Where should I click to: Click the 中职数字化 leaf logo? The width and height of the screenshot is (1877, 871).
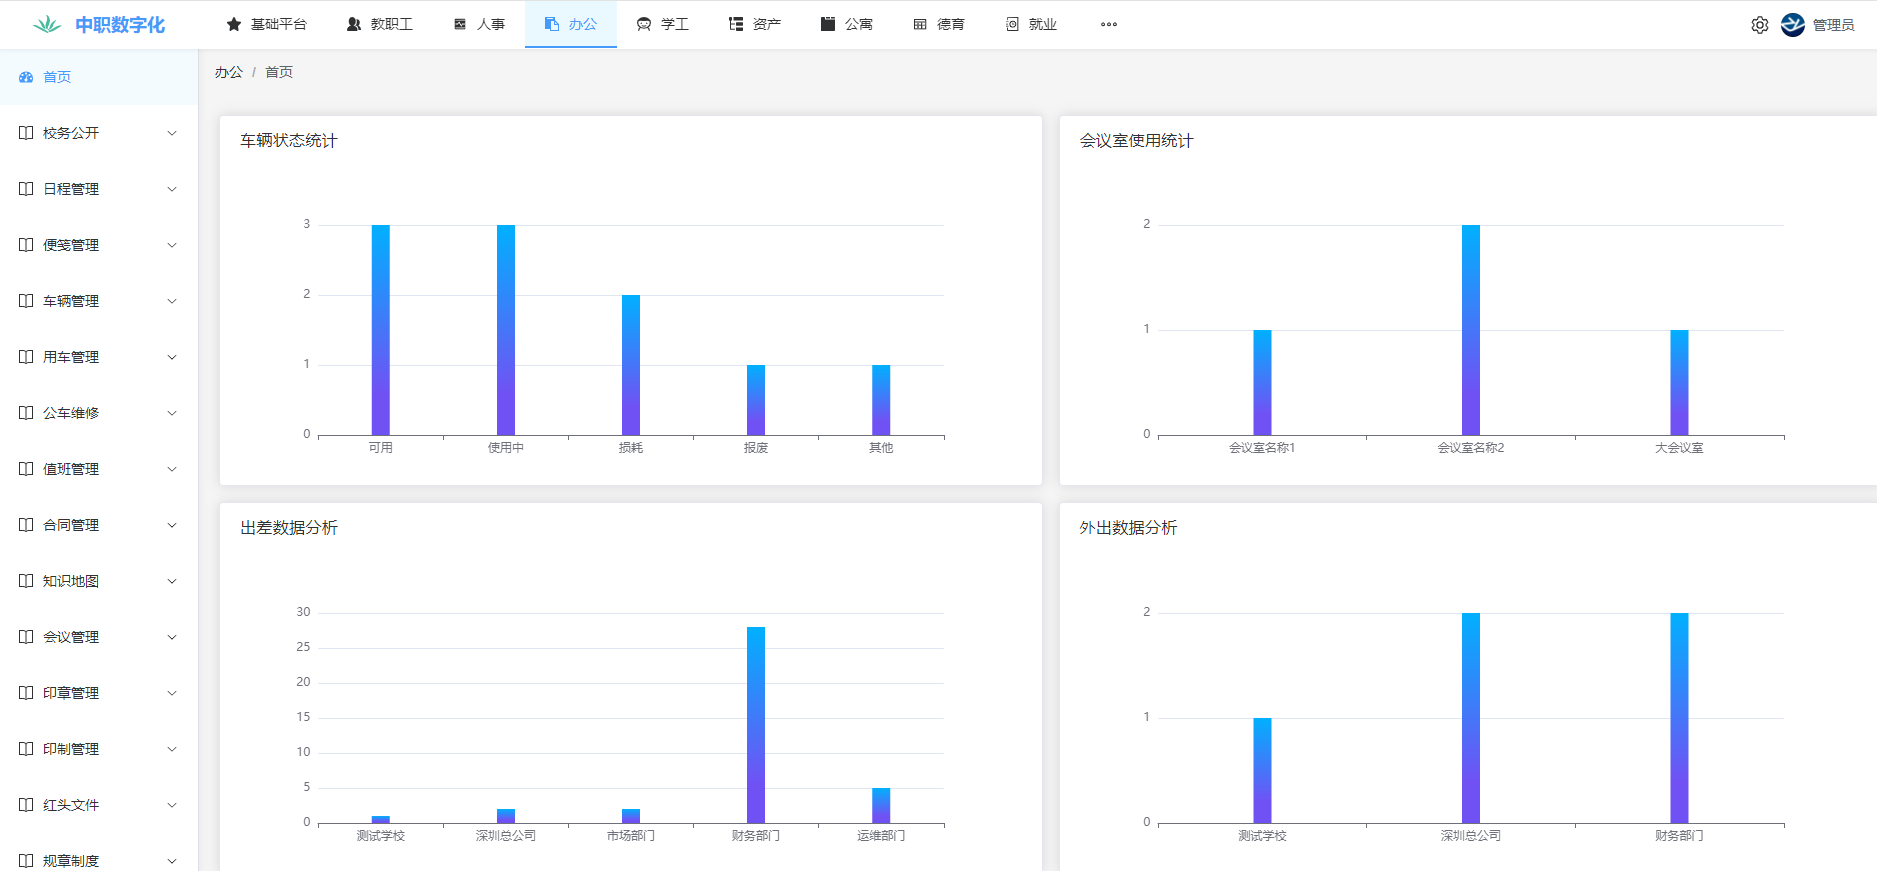coord(46,25)
